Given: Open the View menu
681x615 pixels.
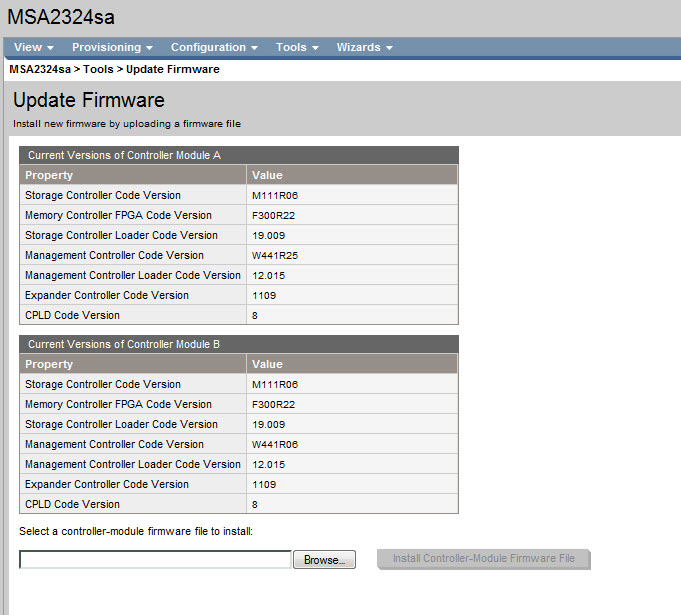Looking at the screenshot, I should [x=33, y=47].
